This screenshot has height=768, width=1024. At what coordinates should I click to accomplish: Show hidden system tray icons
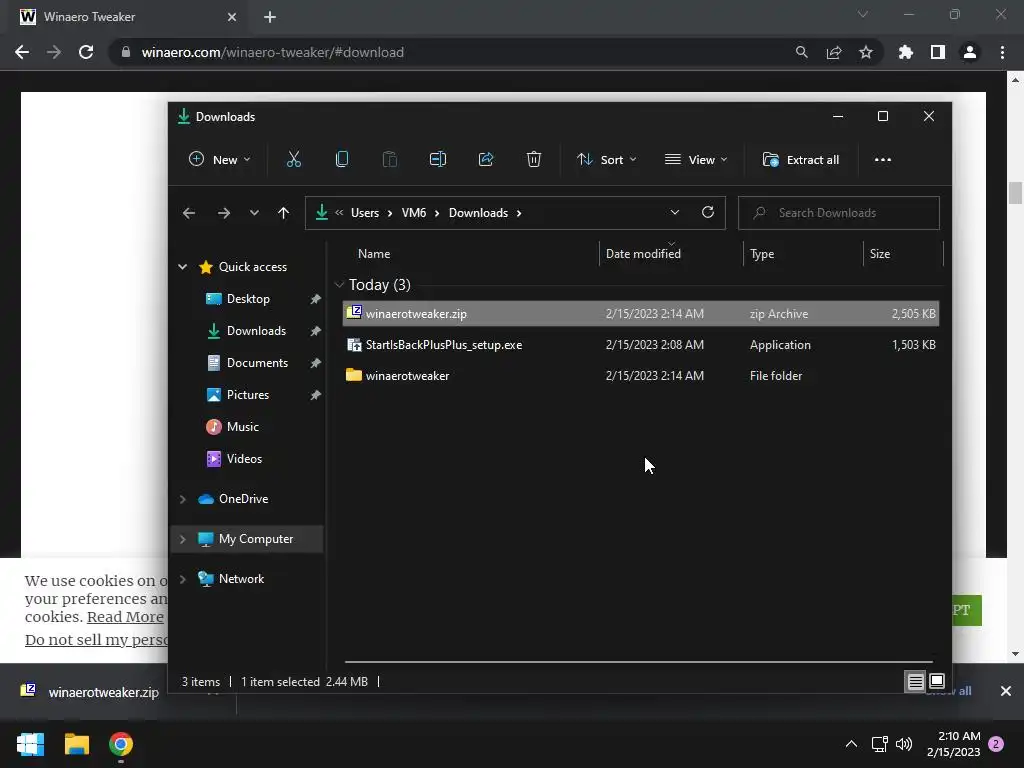click(x=851, y=744)
